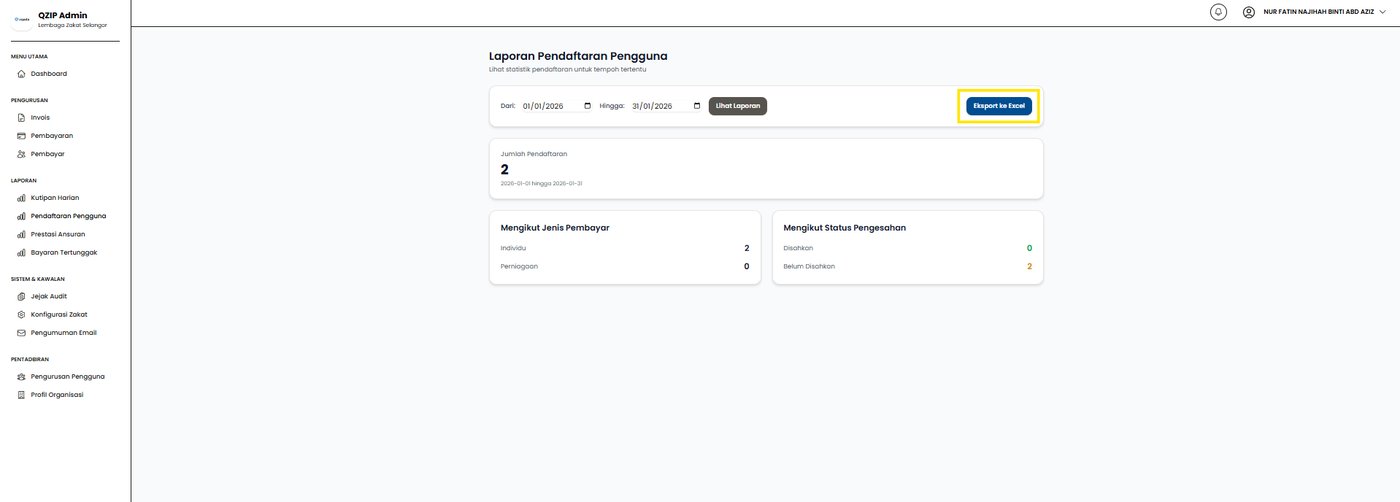The width and height of the screenshot is (1400, 502).
Task: Select Bayaran Tertunggak in sidebar
Action: [63, 253]
